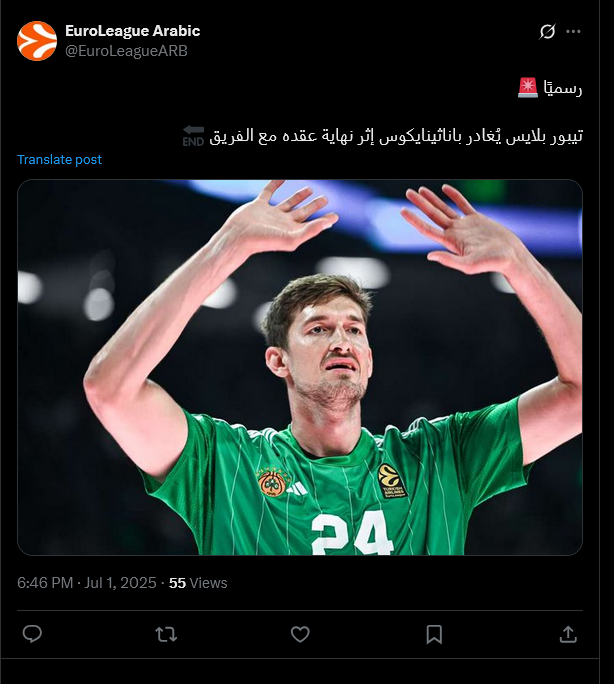Viewport: 614px width, 684px height.
Task: Click the word رسميًا in post
Action: click(x=563, y=88)
